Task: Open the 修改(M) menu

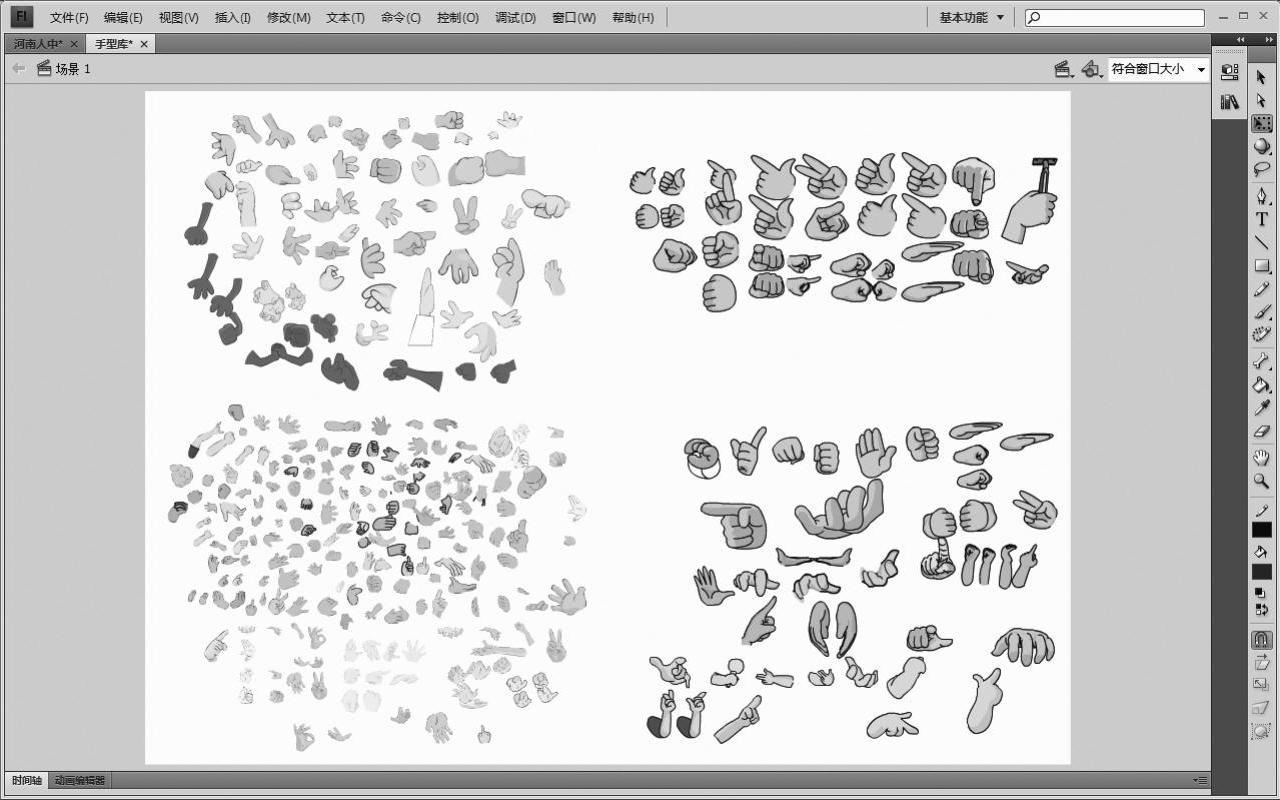Action: (x=288, y=18)
